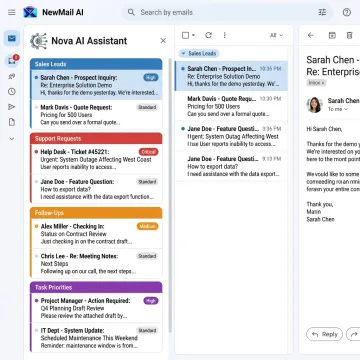
Task: Open the snoozed clock sidebar icon
Action: [x=12, y=92]
